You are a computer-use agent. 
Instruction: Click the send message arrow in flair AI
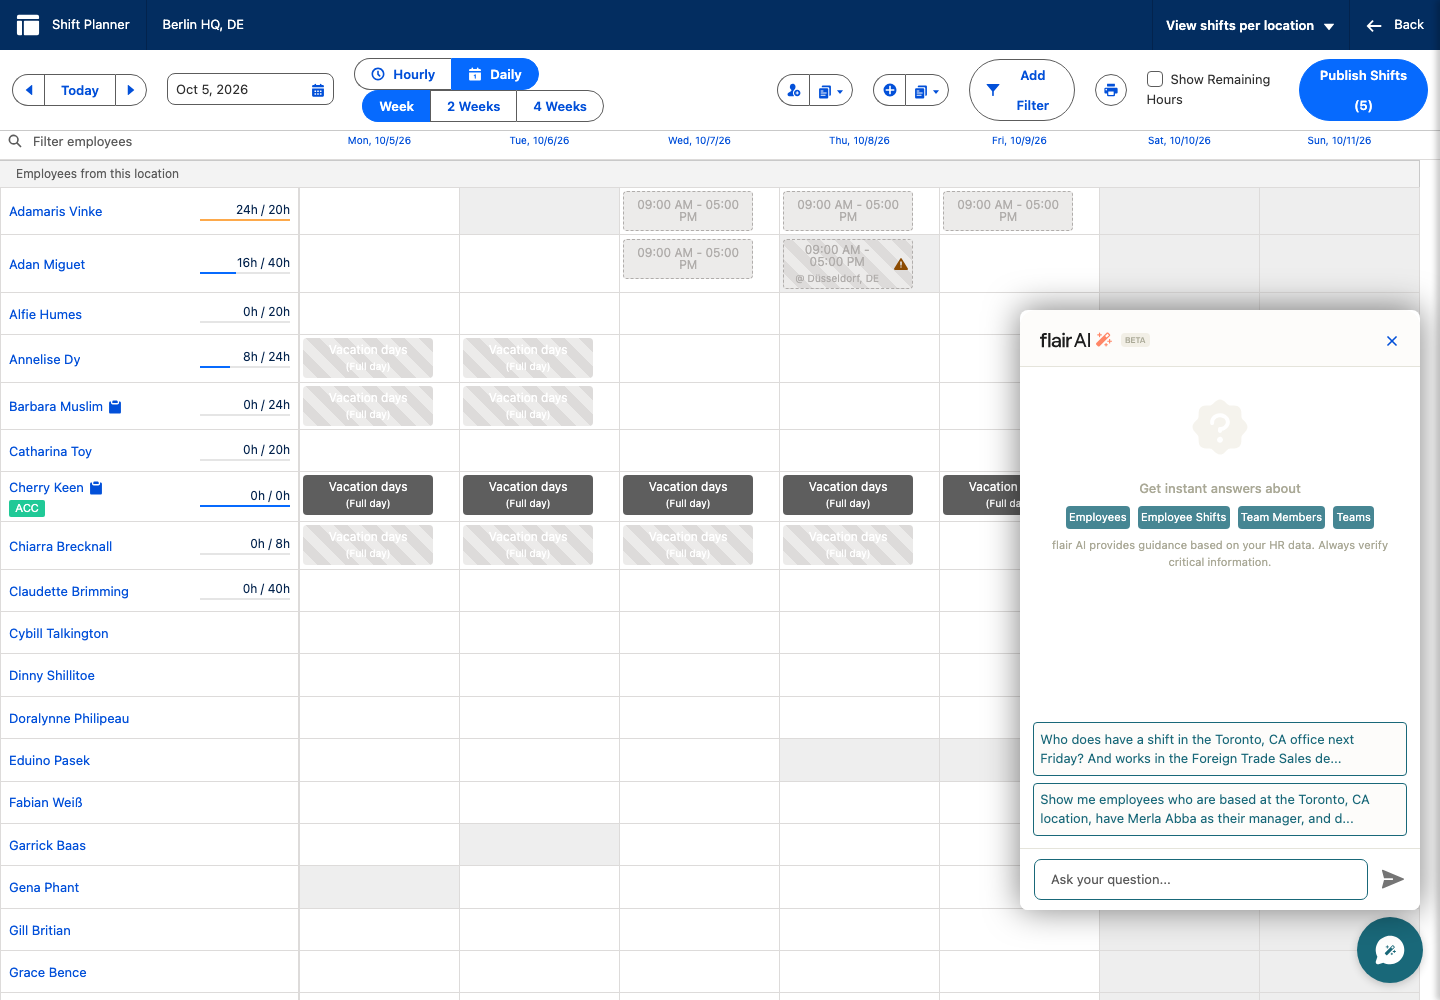(x=1393, y=879)
